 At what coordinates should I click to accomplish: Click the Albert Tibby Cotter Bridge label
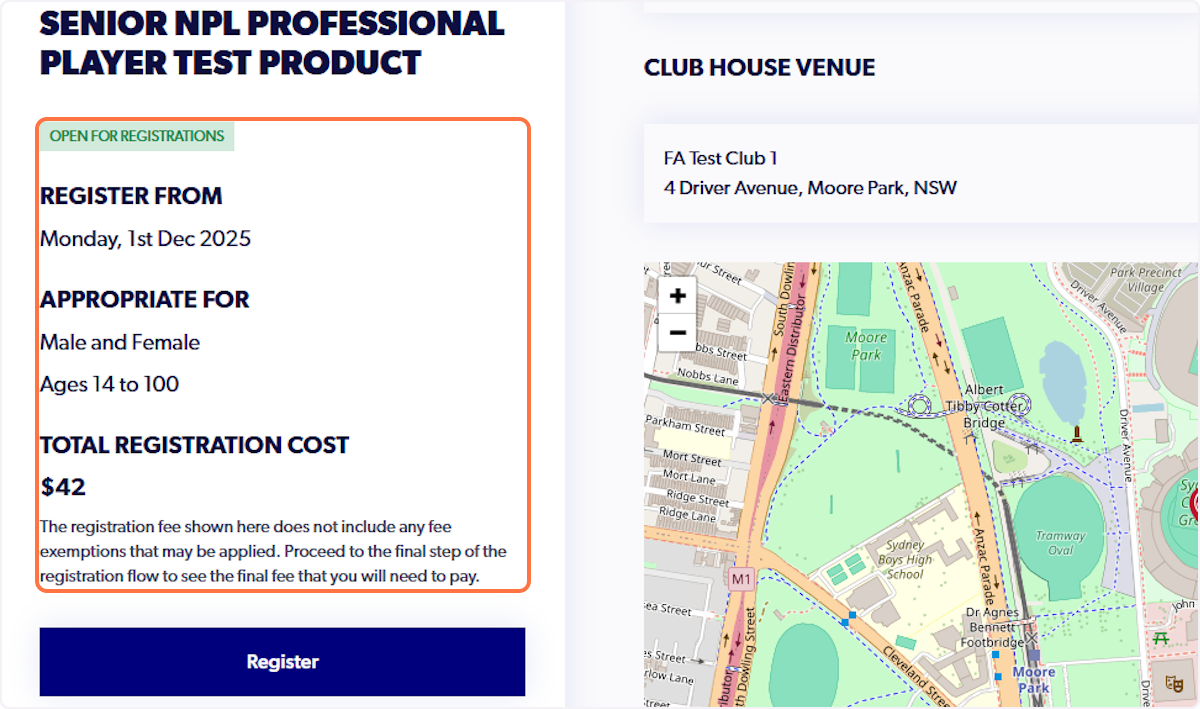tap(985, 405)
